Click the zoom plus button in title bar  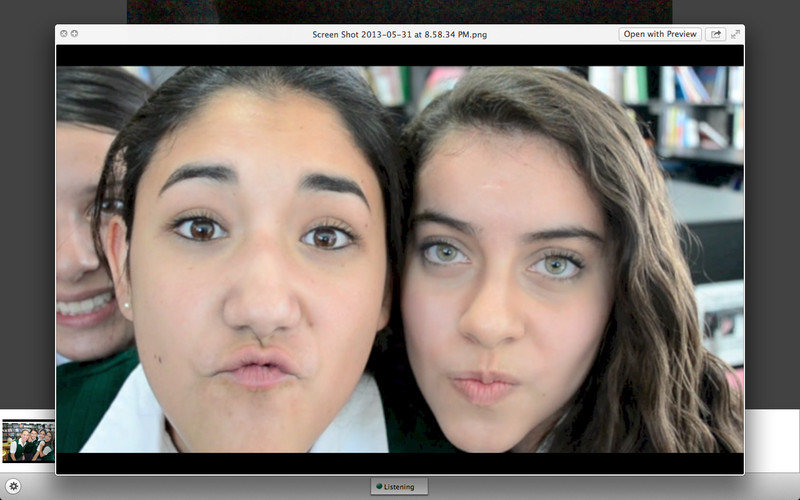[74, 34]
